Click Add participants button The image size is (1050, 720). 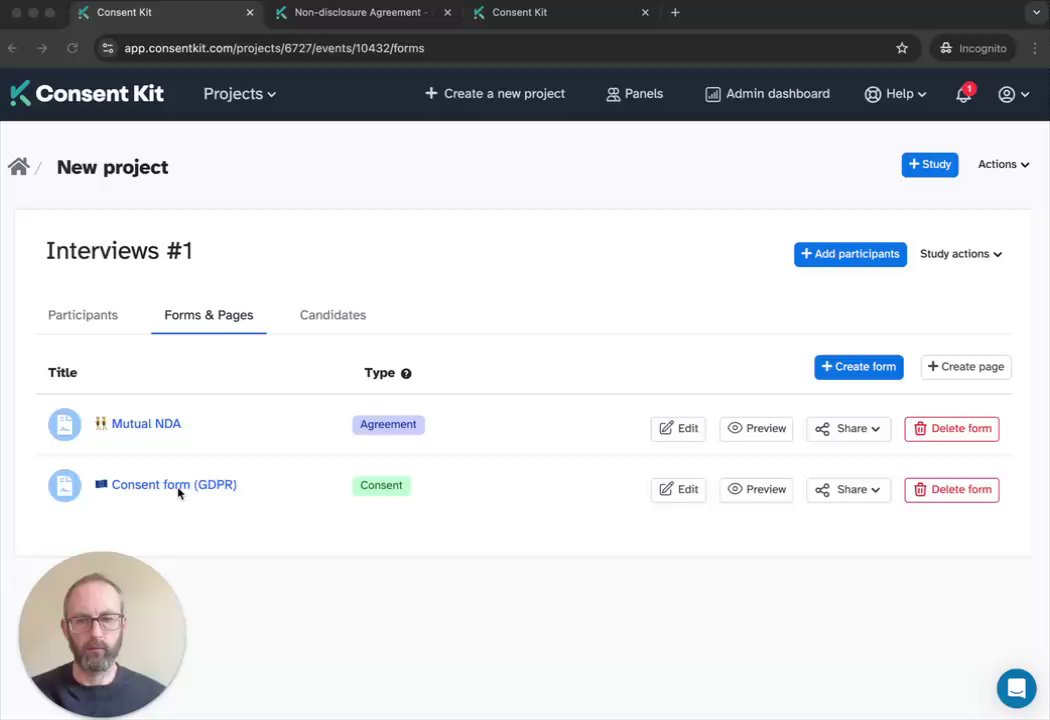coord(850,255)
